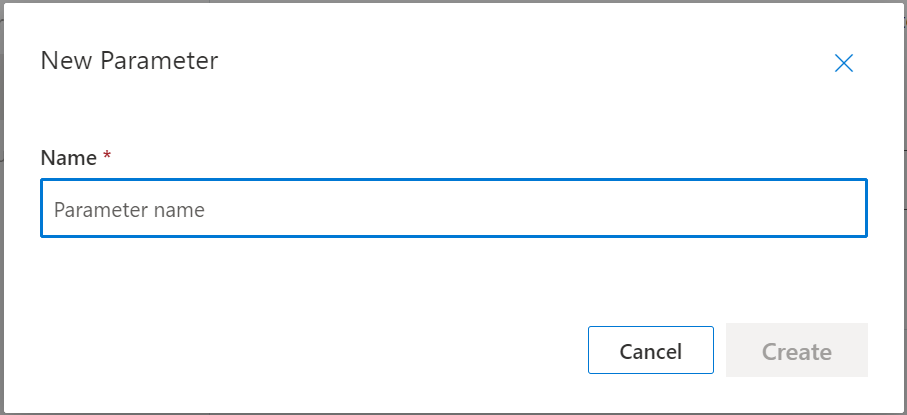907x415 pixels.
Task: Hit the X icon at the dialog's top right
Action: click(843, 63)
